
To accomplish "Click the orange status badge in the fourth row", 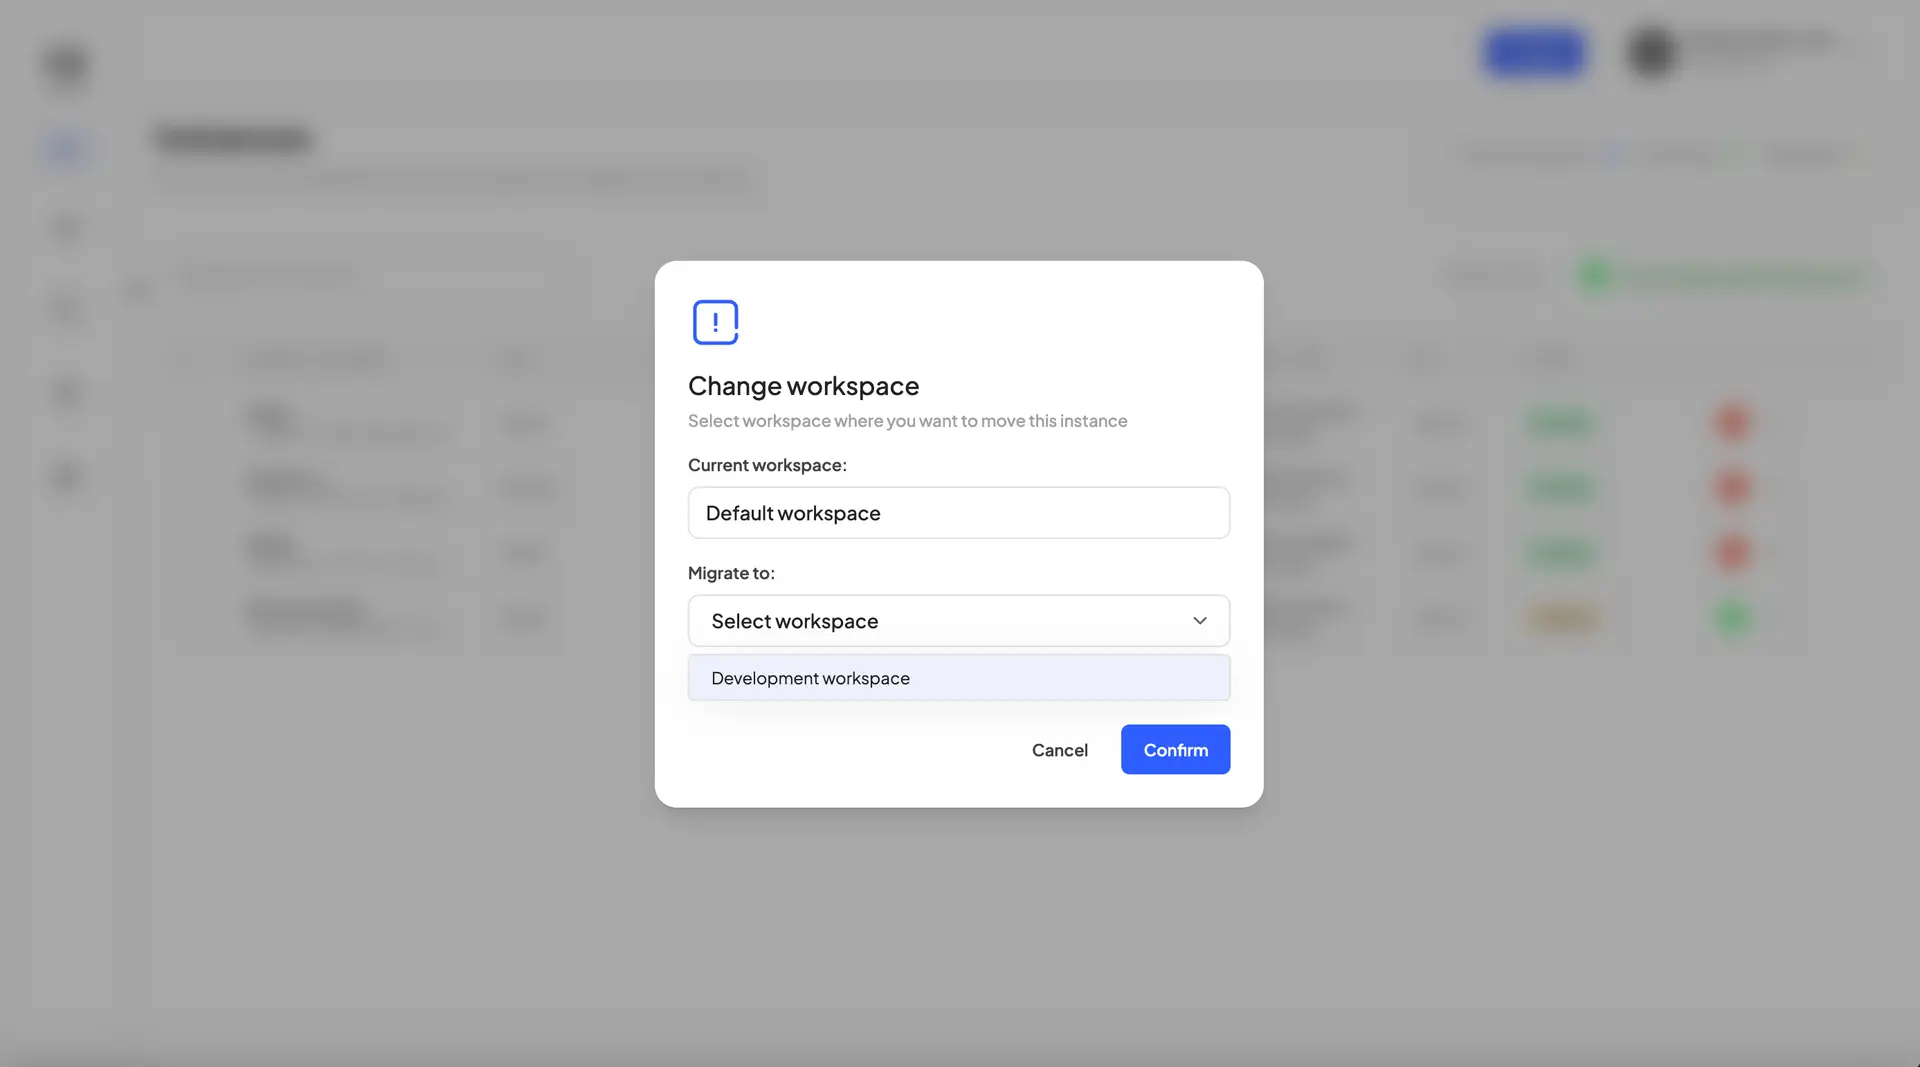I will coord(1560,617).
